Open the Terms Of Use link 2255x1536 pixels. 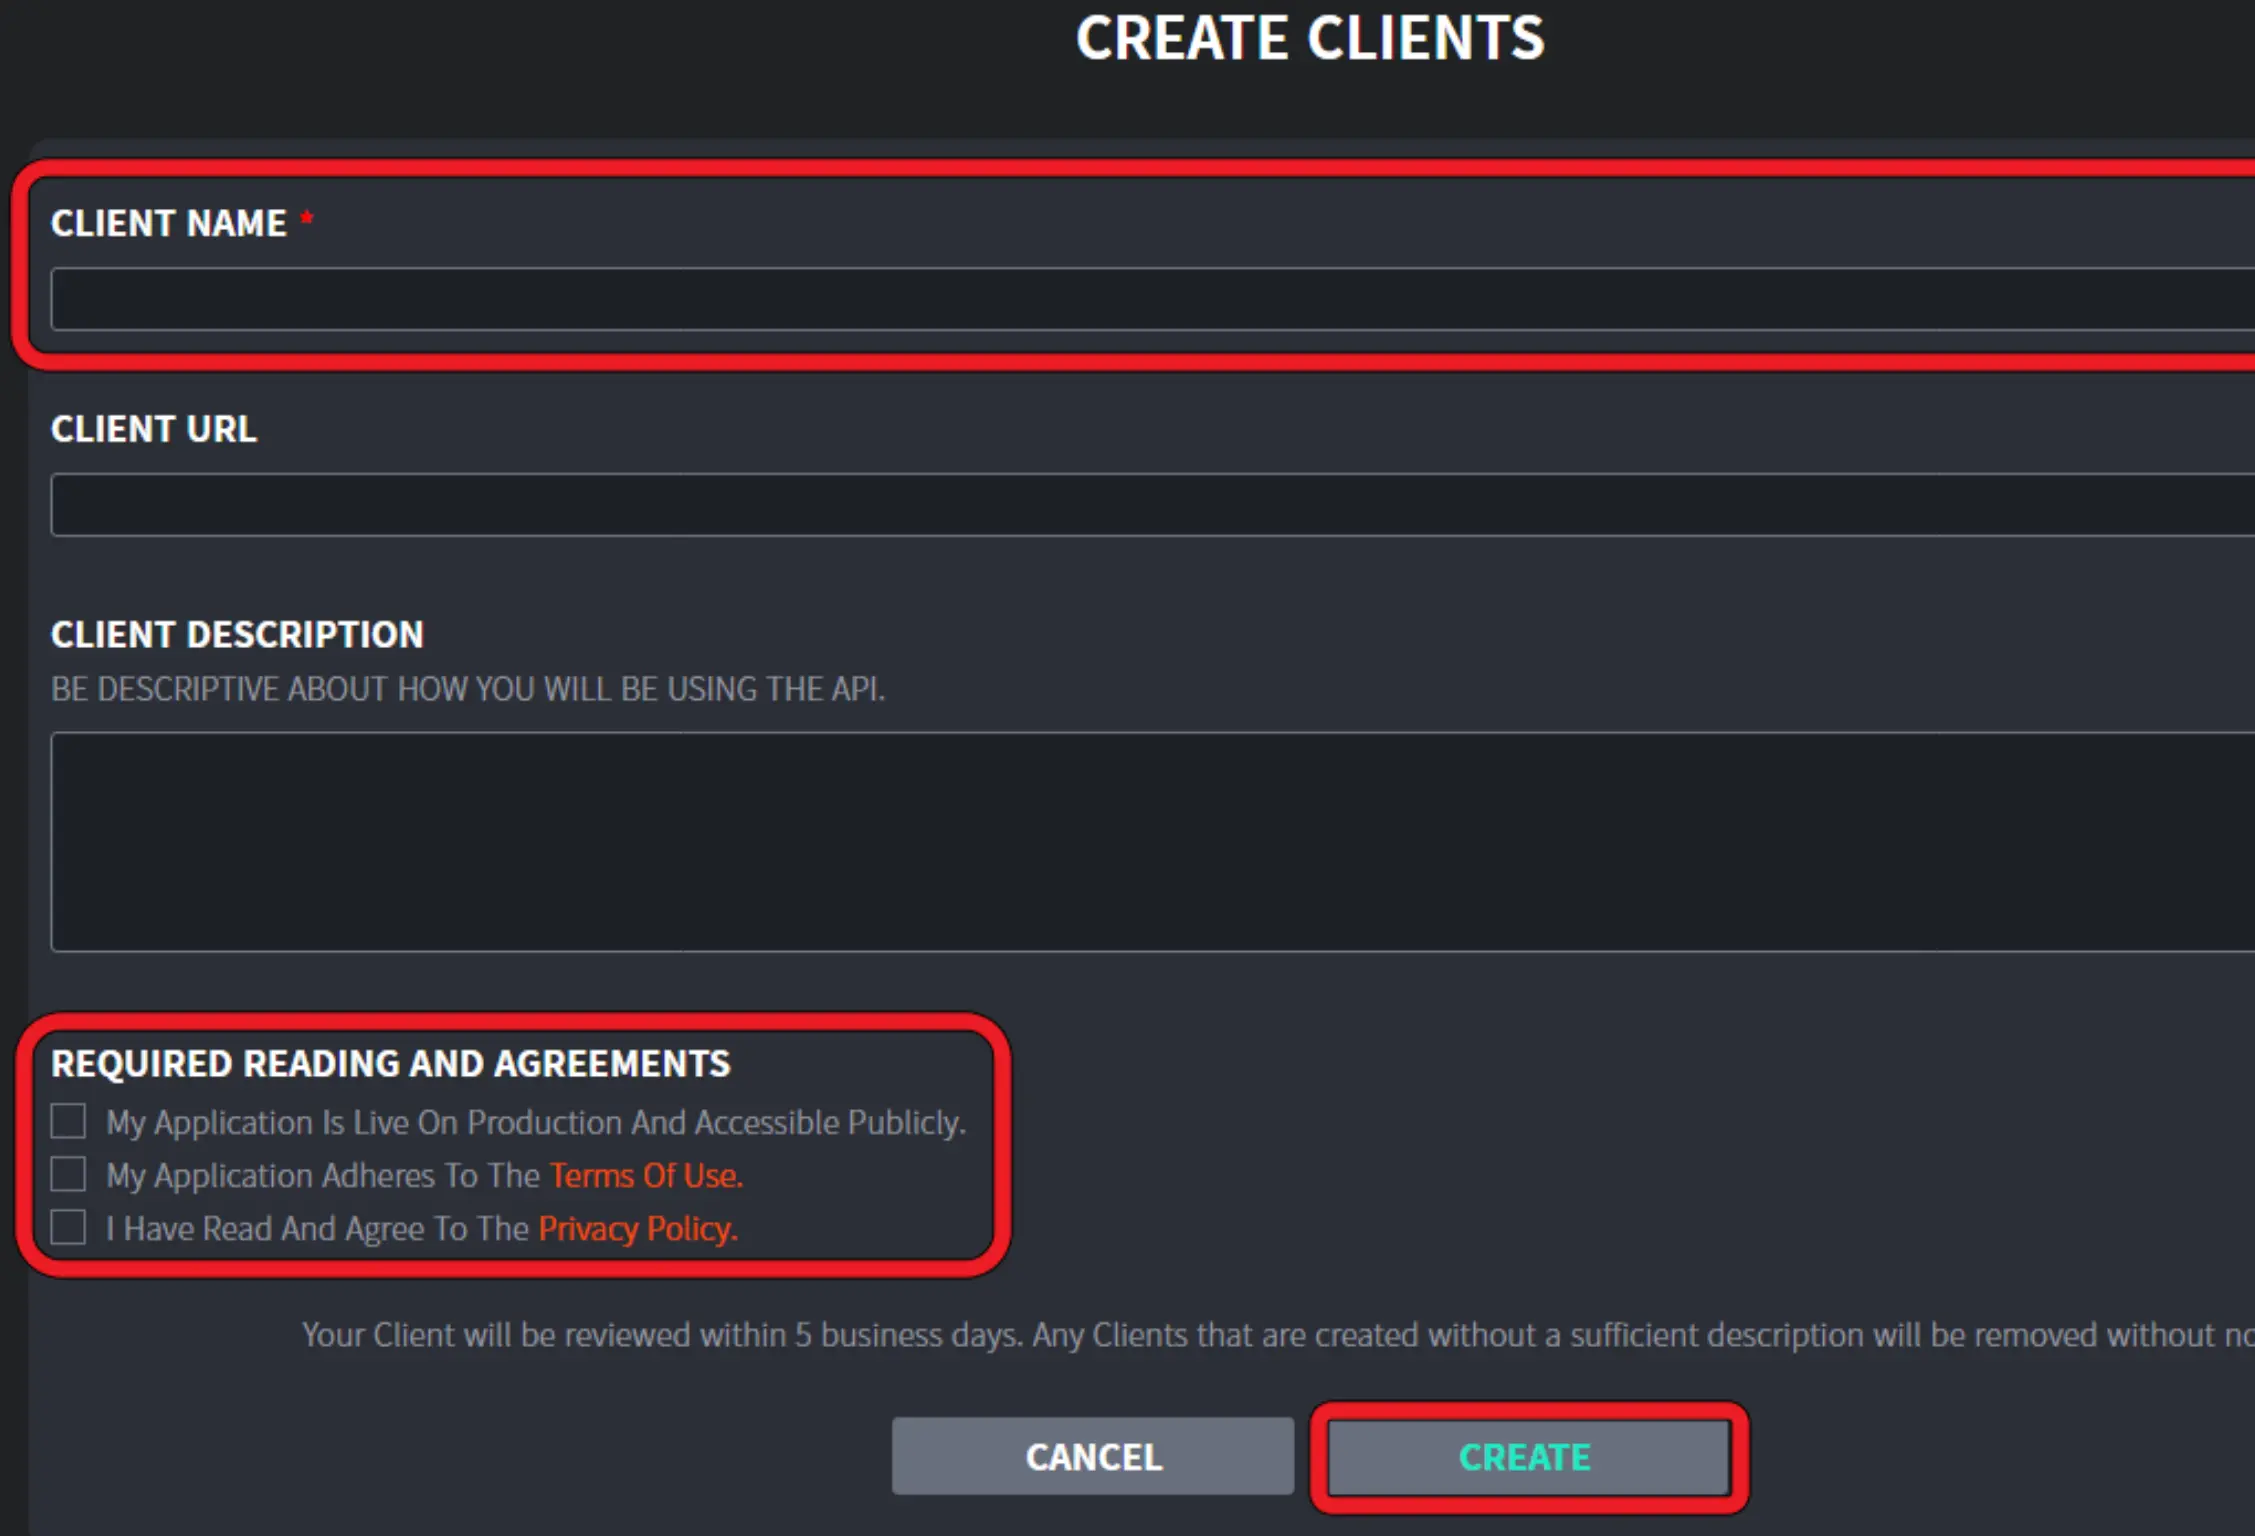[646, 1176]
